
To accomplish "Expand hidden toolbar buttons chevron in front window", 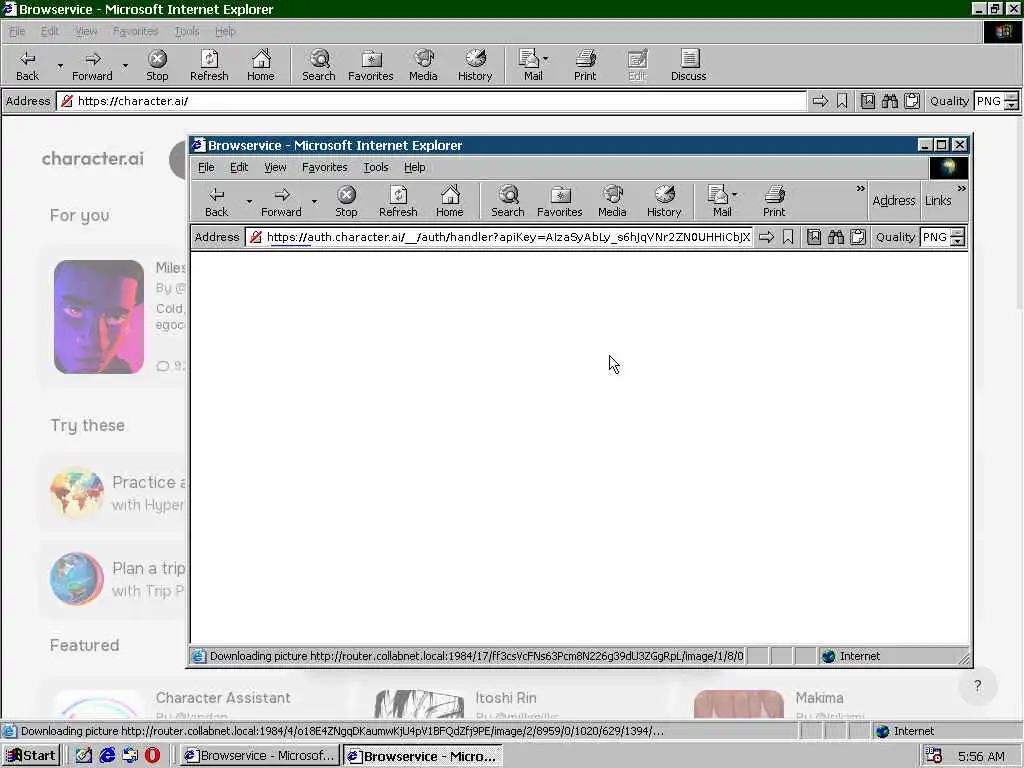I will pos(860,189).
